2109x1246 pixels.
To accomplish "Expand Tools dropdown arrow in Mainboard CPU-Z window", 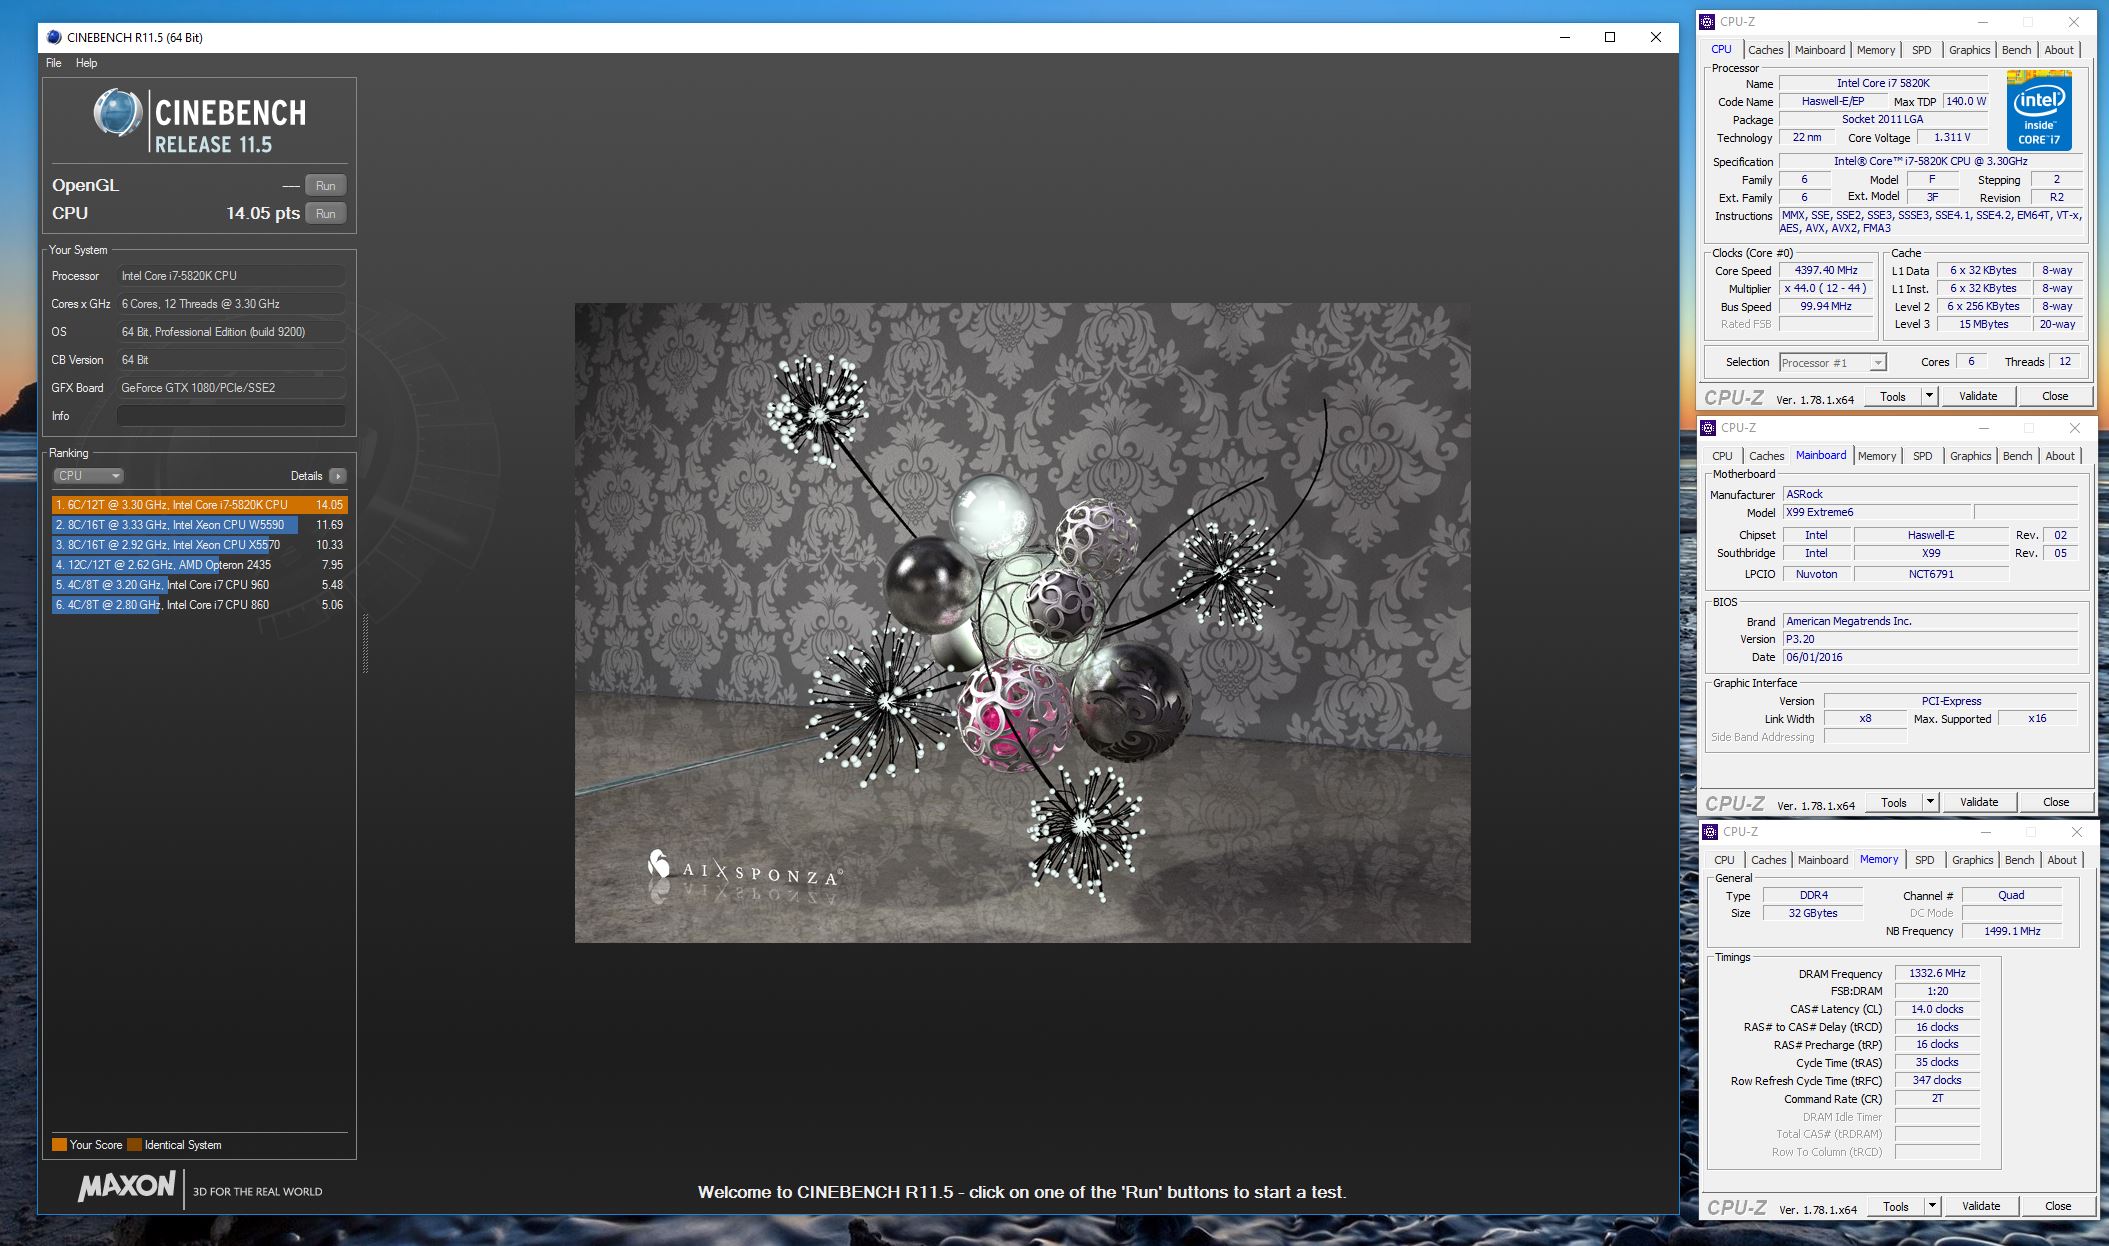I will point(1930,803).
